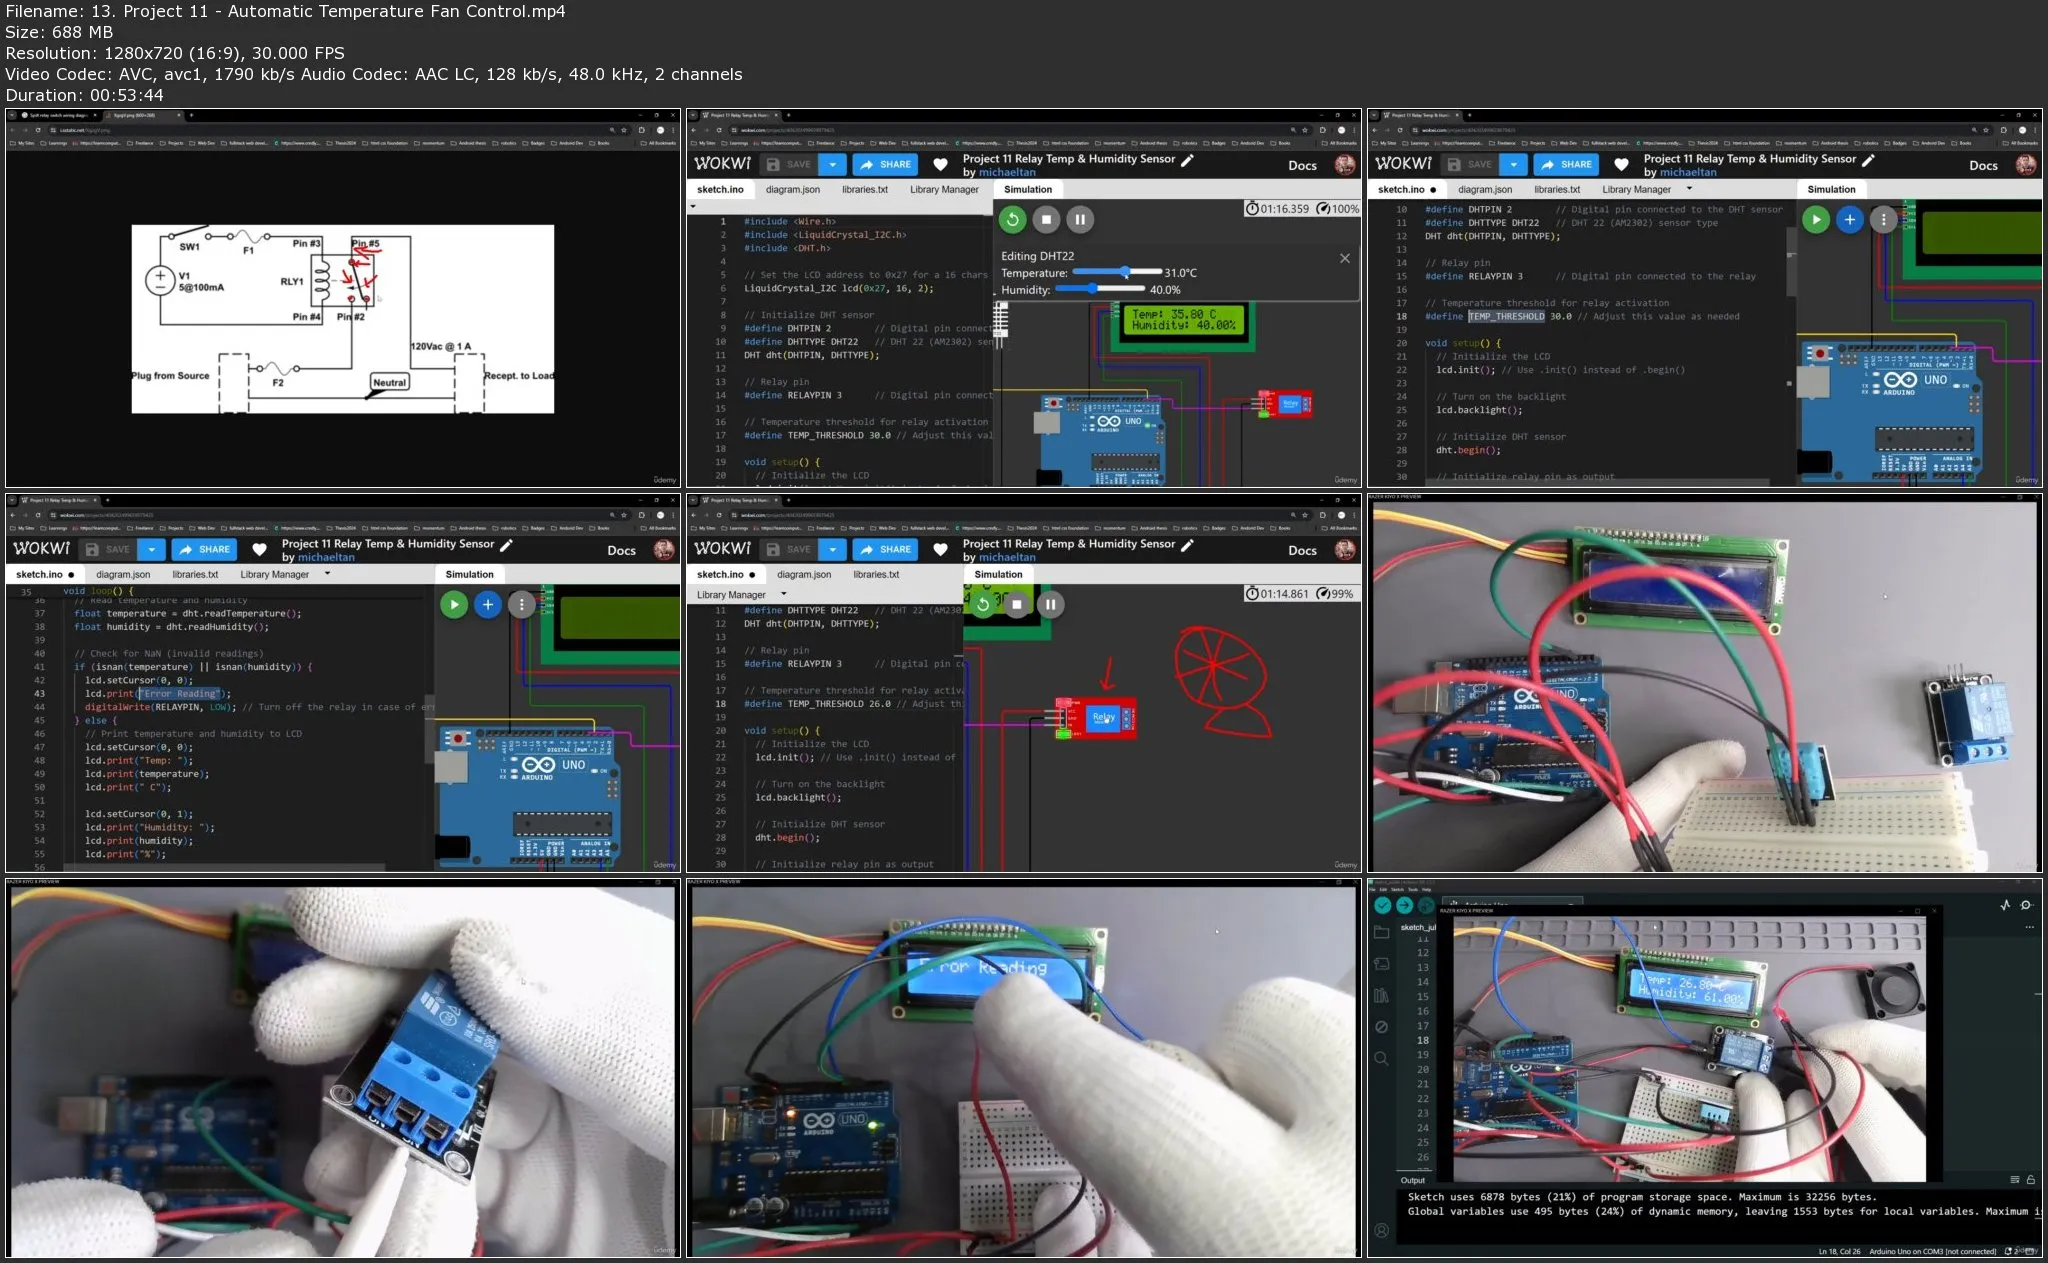The width and height of the screenshot is (2048, 1263).
Task: Stop simulation in the 01:14.861 timer frame
Action: [1016, 604]
